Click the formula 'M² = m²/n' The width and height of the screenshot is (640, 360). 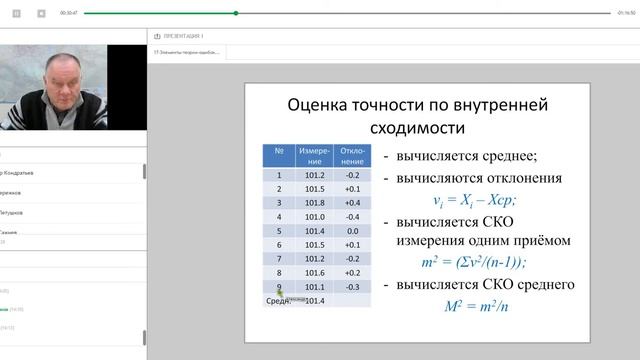click(476, 306)
